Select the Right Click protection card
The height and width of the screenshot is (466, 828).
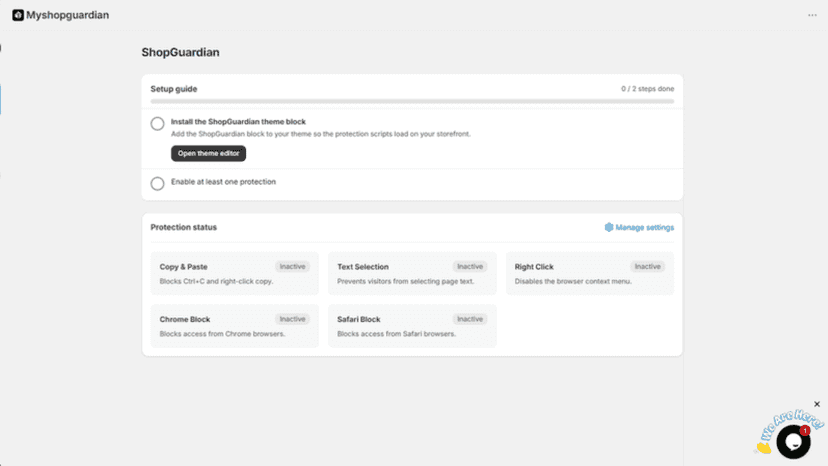590,273
